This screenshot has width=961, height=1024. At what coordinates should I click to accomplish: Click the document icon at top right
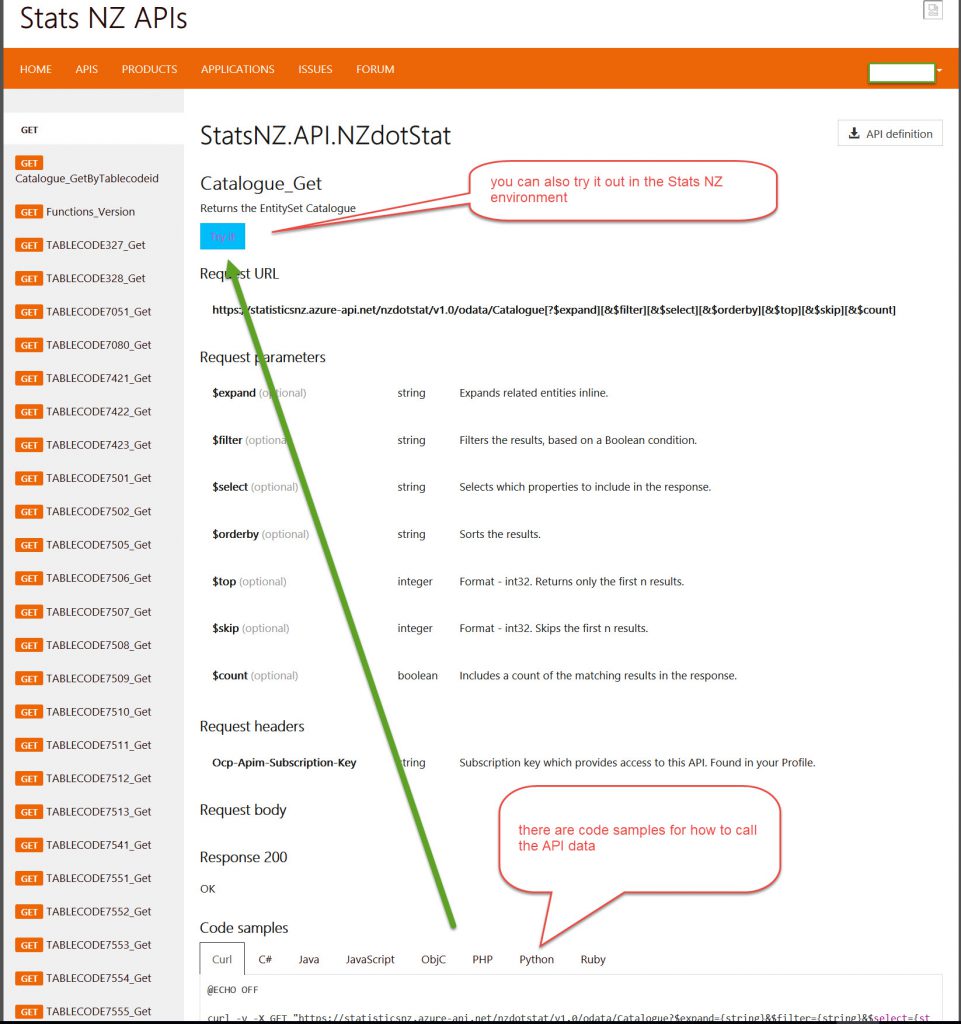(932, 10)
